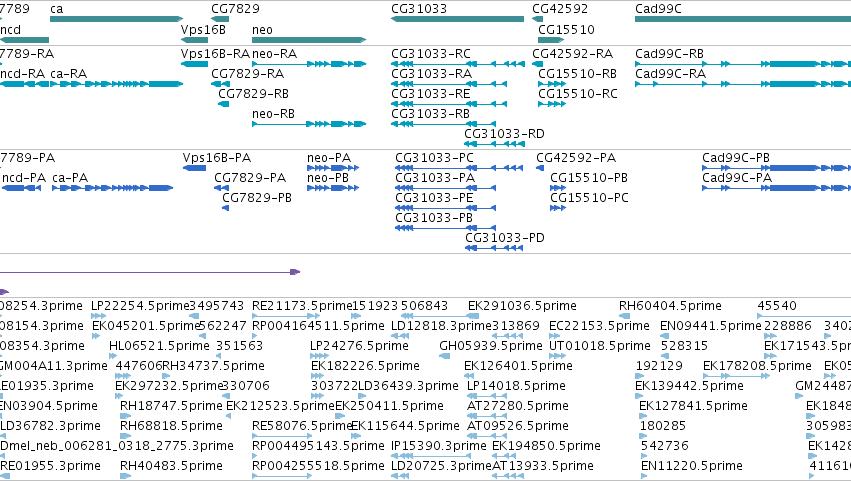Select EST AT27280.5prime

click(487, 416)
